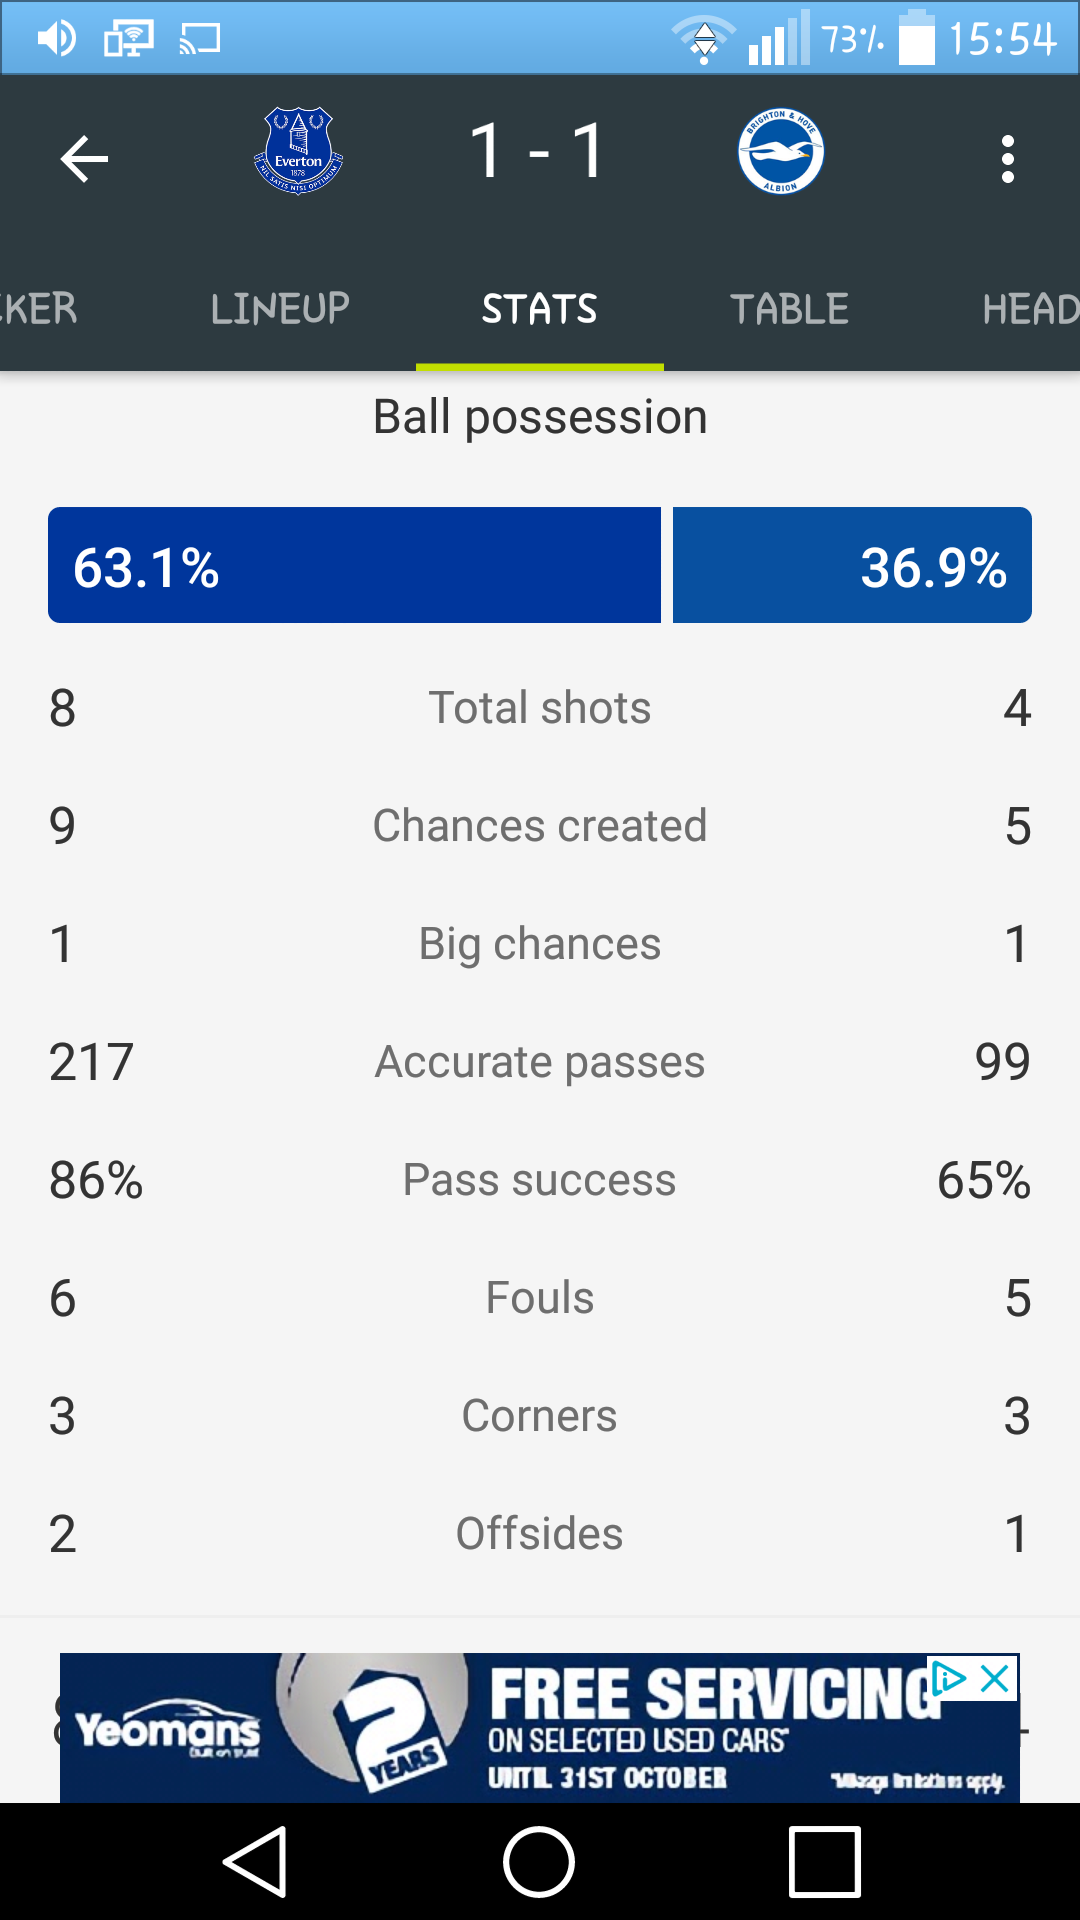Tap the 1 - 1 match score
Screen dimensions: 1080x1920
click(x=538, y=151)
